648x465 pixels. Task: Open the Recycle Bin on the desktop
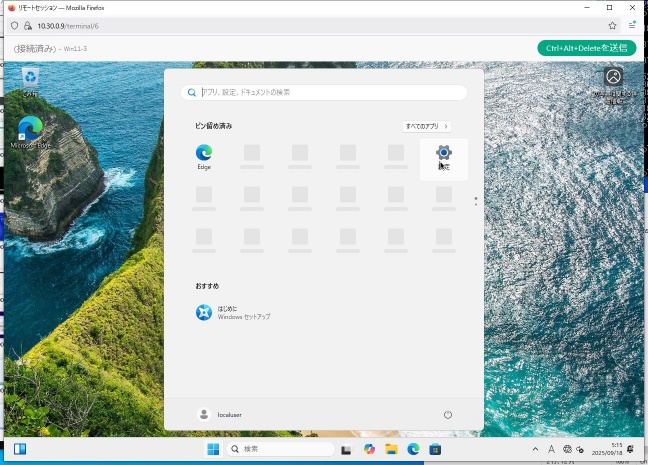[30, 80]
